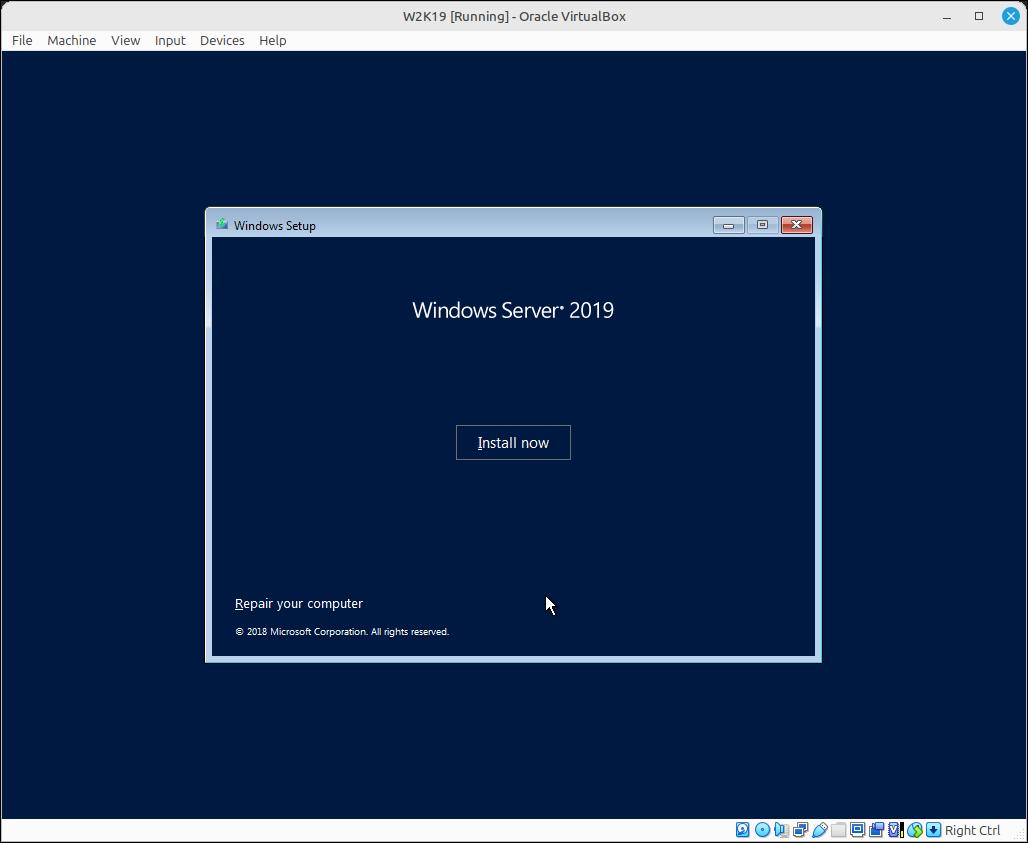The image size is (1028, 843).
Task: Click the keyboard capture arrow icon
Action: click(933, 830)
